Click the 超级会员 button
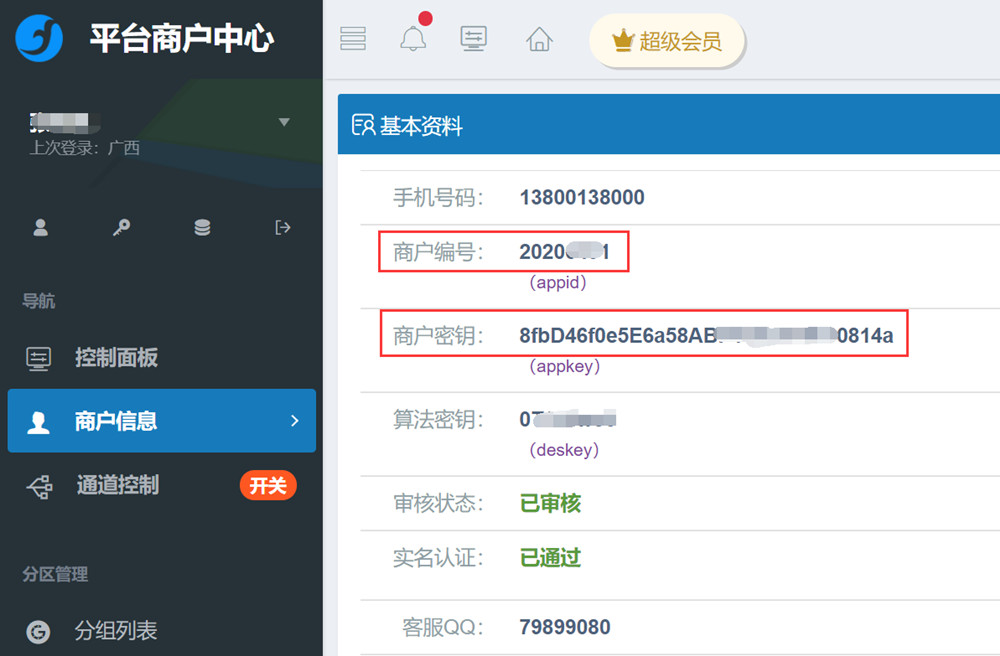This screenshot has height=656, width=1000. click(x=666, y=41)
